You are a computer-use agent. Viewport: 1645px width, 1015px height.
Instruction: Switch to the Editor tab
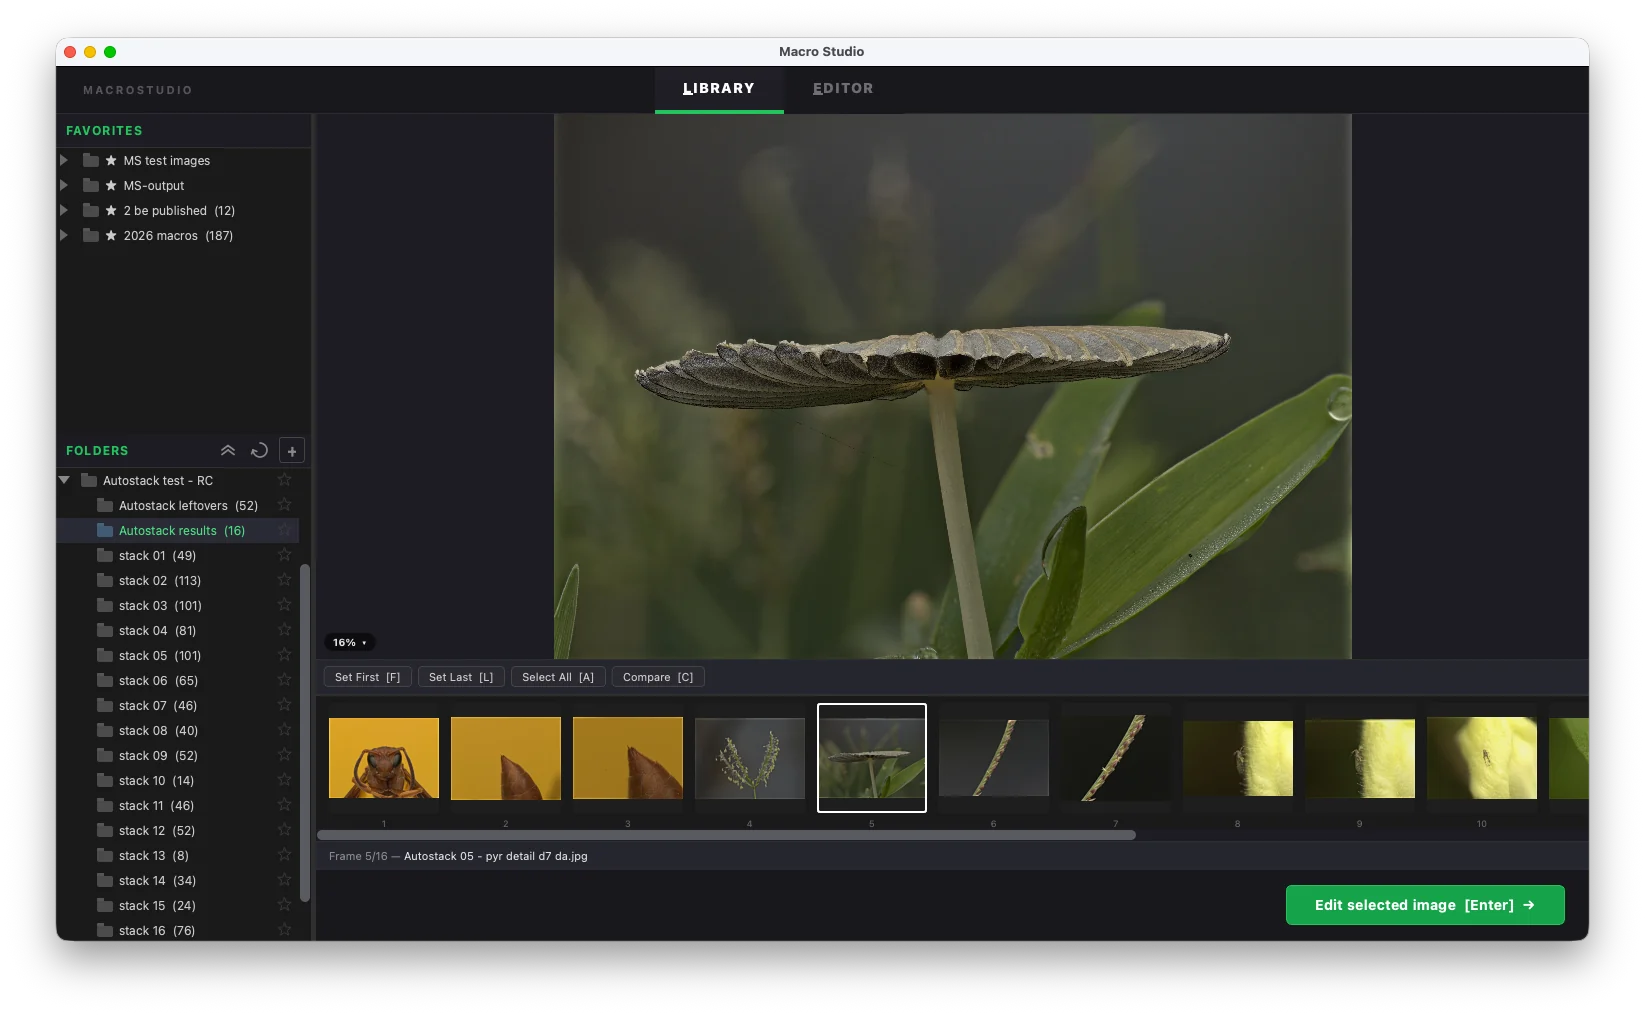(843, 89)
